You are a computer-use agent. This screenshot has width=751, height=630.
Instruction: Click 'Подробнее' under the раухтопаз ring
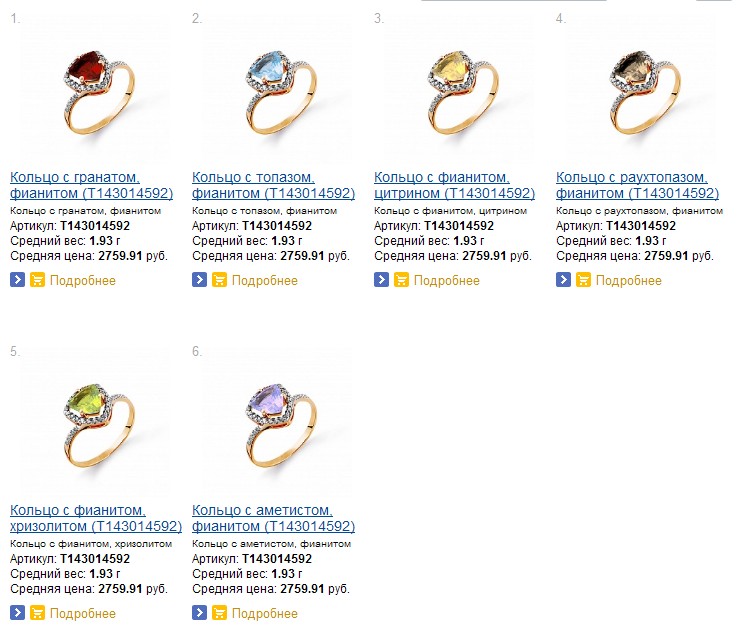628,280
